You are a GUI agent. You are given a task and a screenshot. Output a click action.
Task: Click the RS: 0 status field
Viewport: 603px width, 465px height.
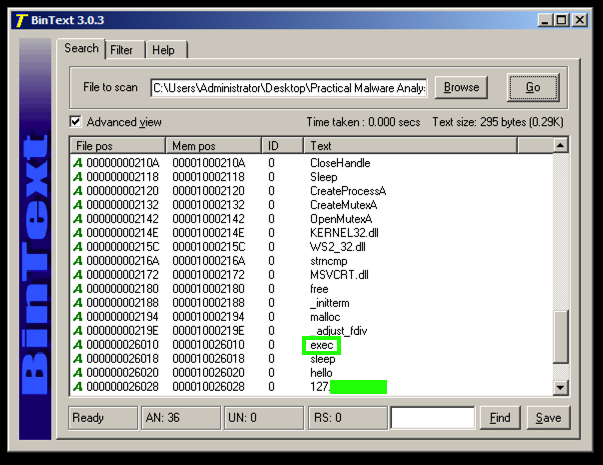pos(348,418)
